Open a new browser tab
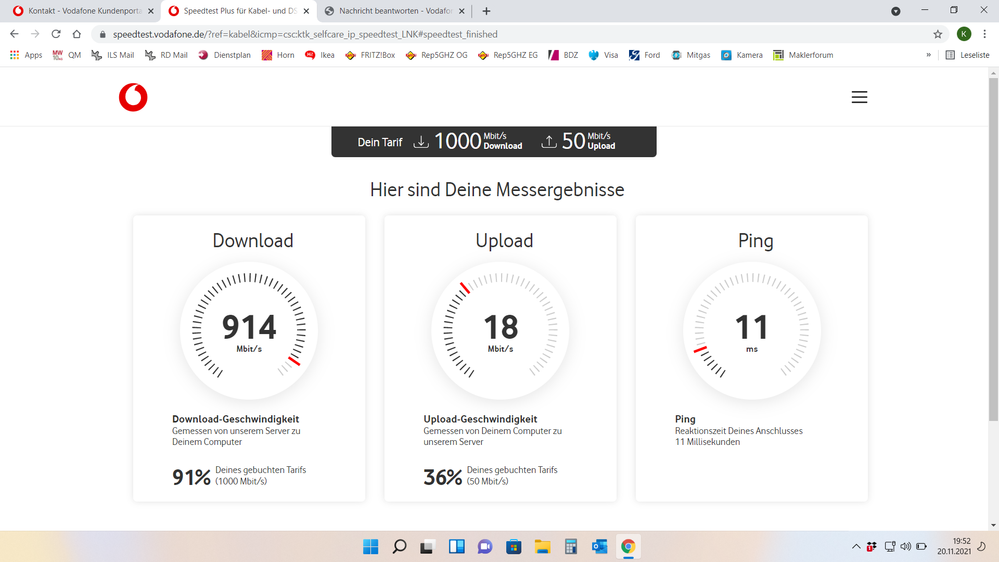999x562 pixels. [486, 11]
